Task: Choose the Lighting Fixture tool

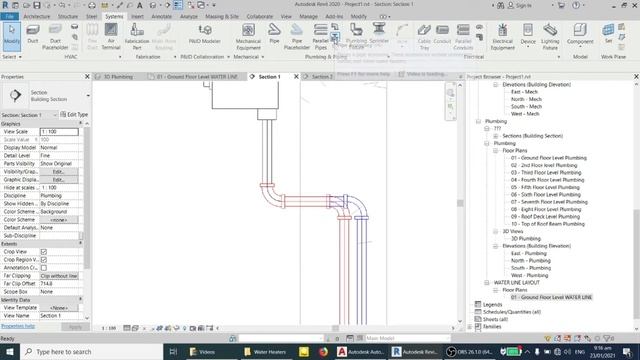Action: click(550, 36)
